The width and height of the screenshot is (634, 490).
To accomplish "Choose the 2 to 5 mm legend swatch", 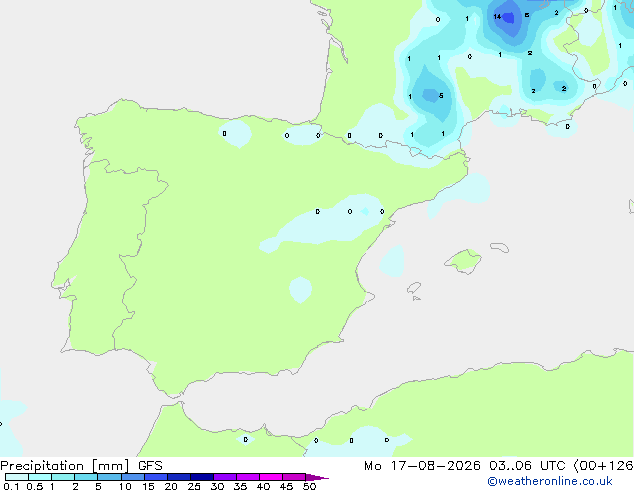I will 86,477.
